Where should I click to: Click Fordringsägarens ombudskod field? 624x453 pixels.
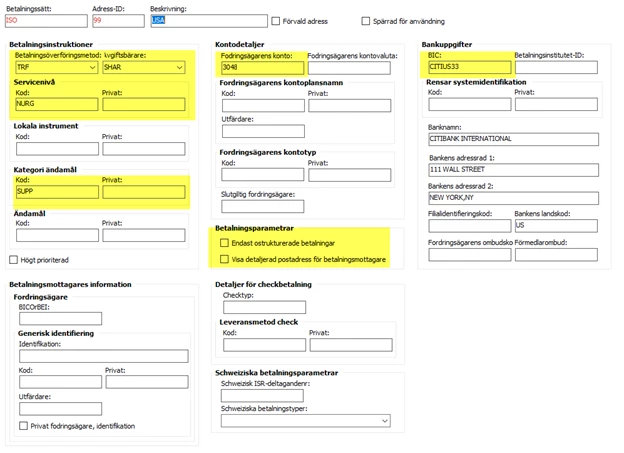pyautogui.click(x=470, y=254)
